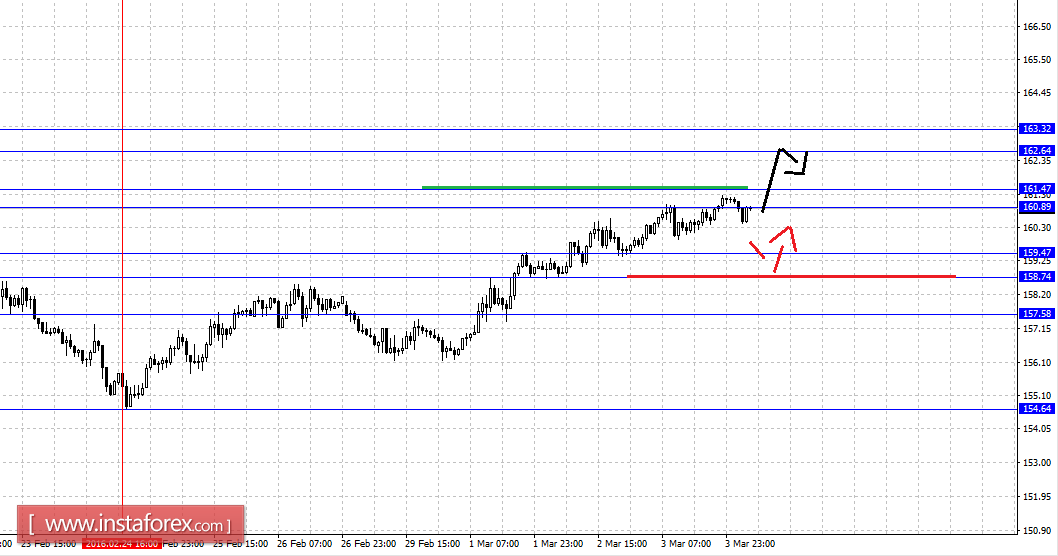Click the 156.10 price axis value

coord(1037,362)
